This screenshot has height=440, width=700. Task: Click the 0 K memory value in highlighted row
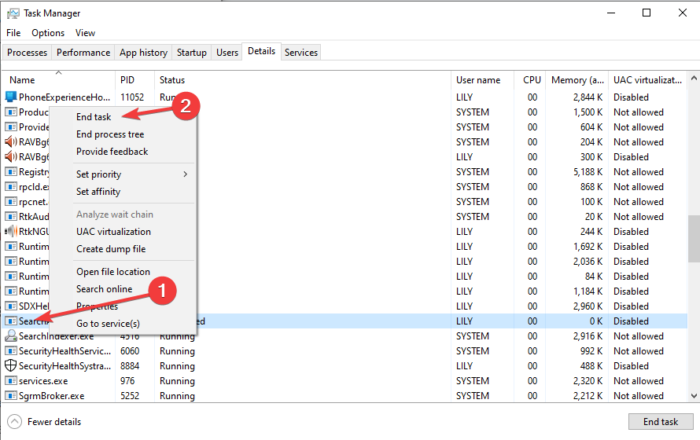[x=596, y=321]
